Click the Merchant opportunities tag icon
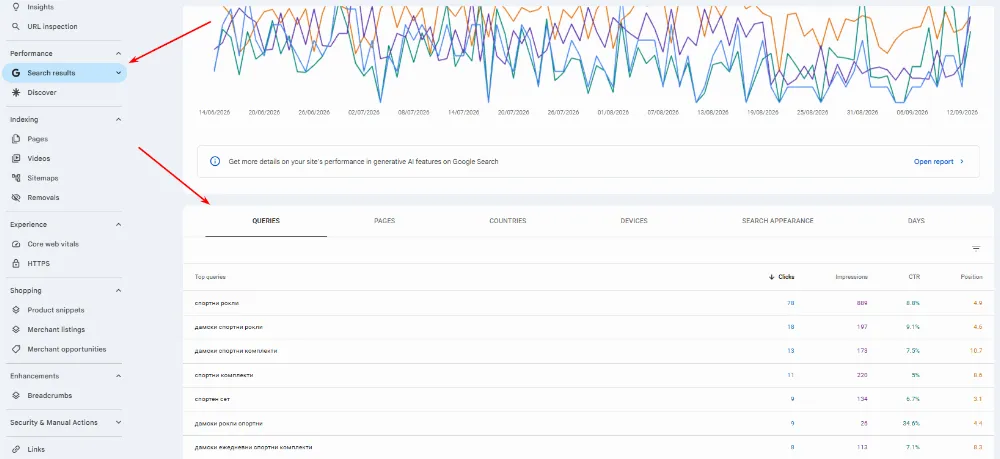Screen dimensions: 1000x459 coord(16,349)
